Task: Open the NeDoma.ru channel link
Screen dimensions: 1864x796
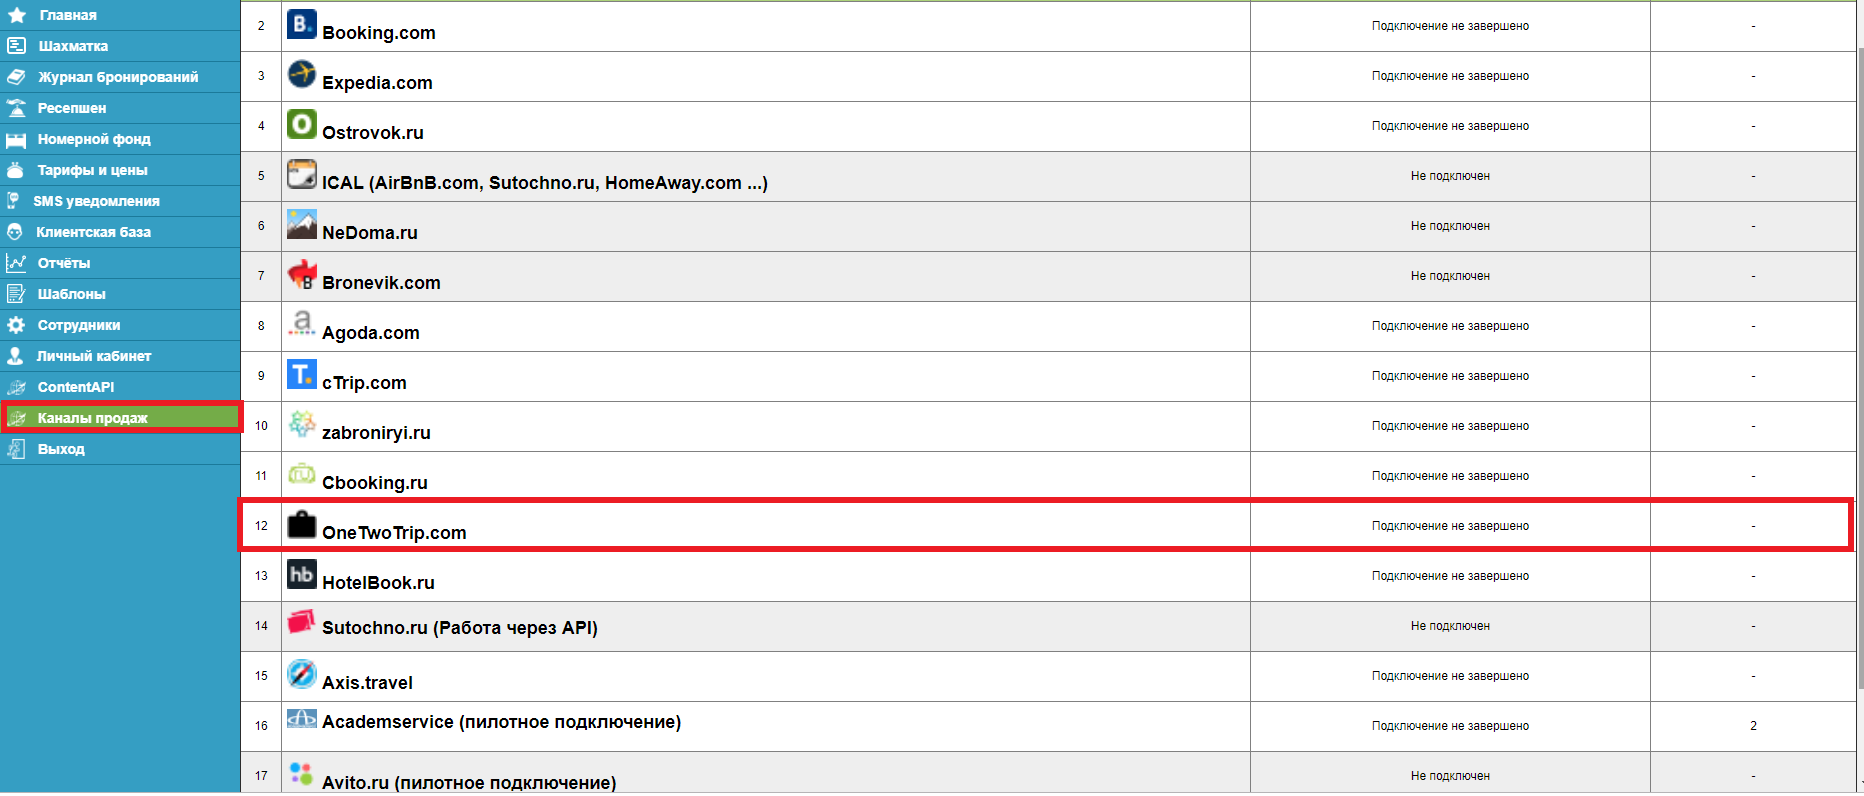Action: (x=370, y=233)
